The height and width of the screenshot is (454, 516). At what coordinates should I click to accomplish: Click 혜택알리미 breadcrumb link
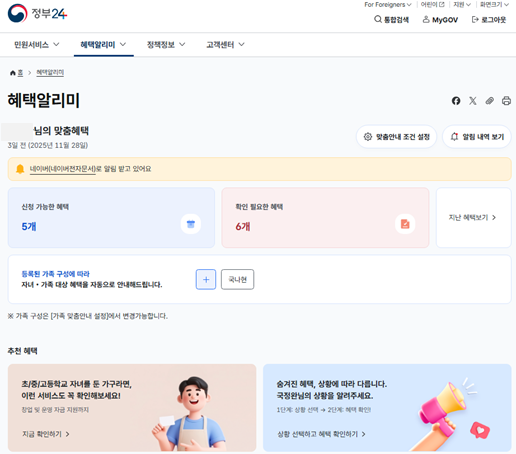pyautogui.click(x=50, y=72)
